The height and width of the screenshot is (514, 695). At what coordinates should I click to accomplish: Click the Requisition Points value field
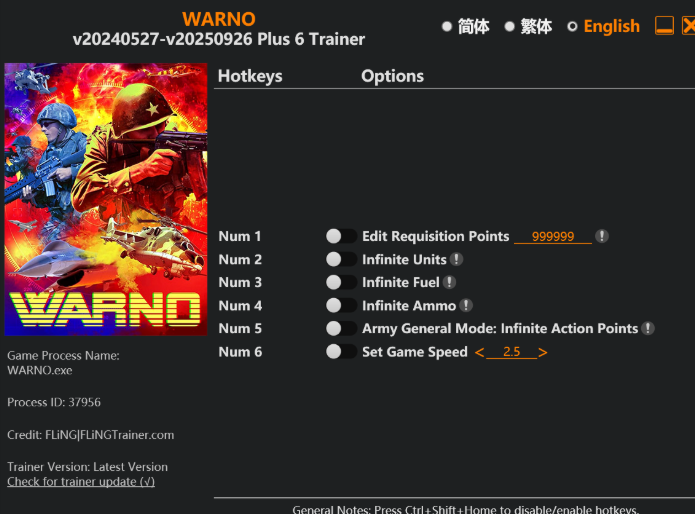click(x=552, y=238)
